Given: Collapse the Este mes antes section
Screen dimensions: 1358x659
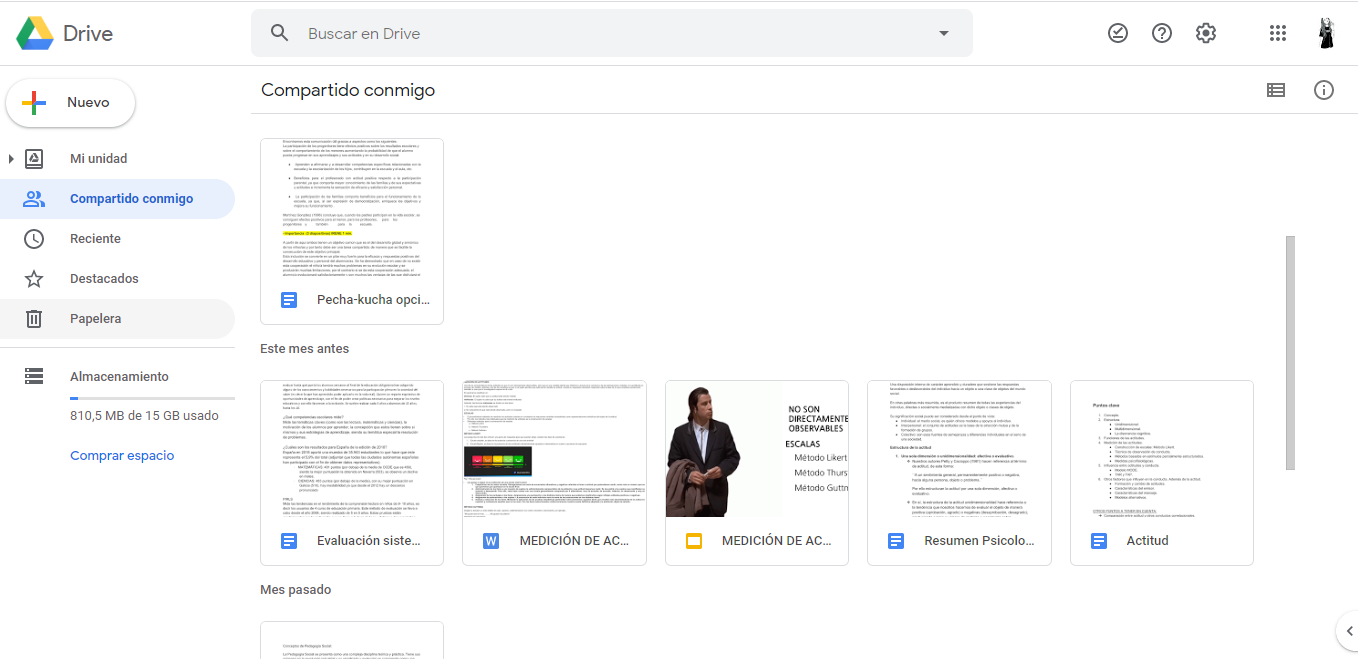Looking at the screenshot, I should pyautogui.click(x=303, y=349).
